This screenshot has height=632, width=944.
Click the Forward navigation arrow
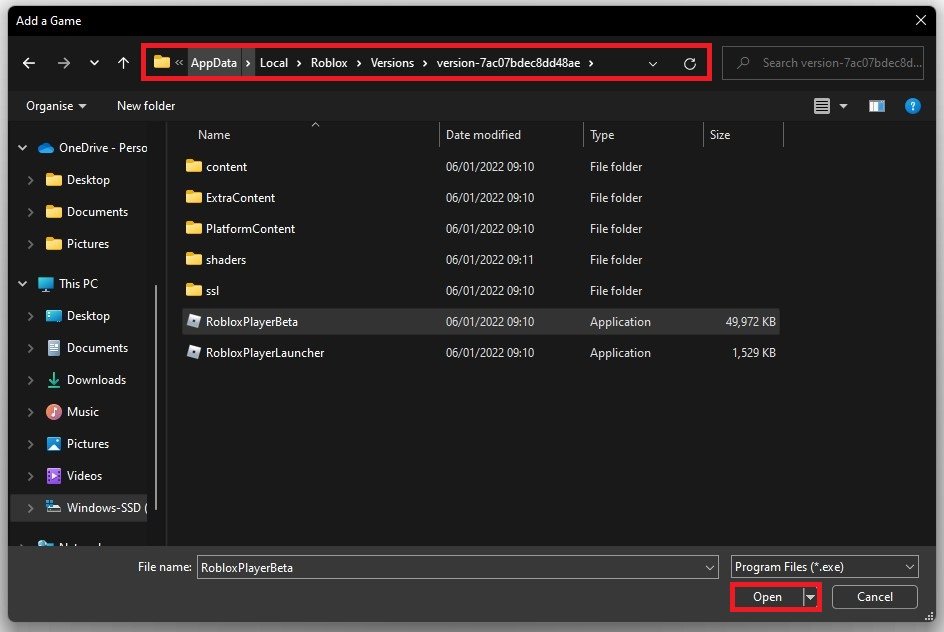pos(63,63)
